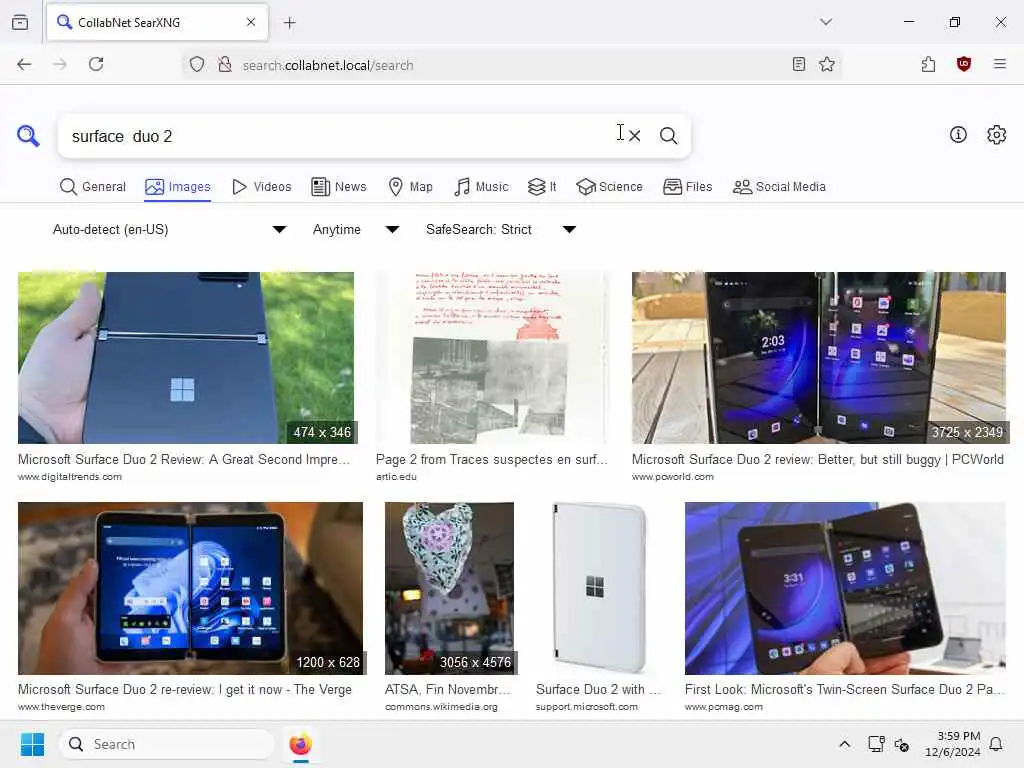List all tabs with the chevron button
The image size is (1024, 768).
click(x=826, y=22)
